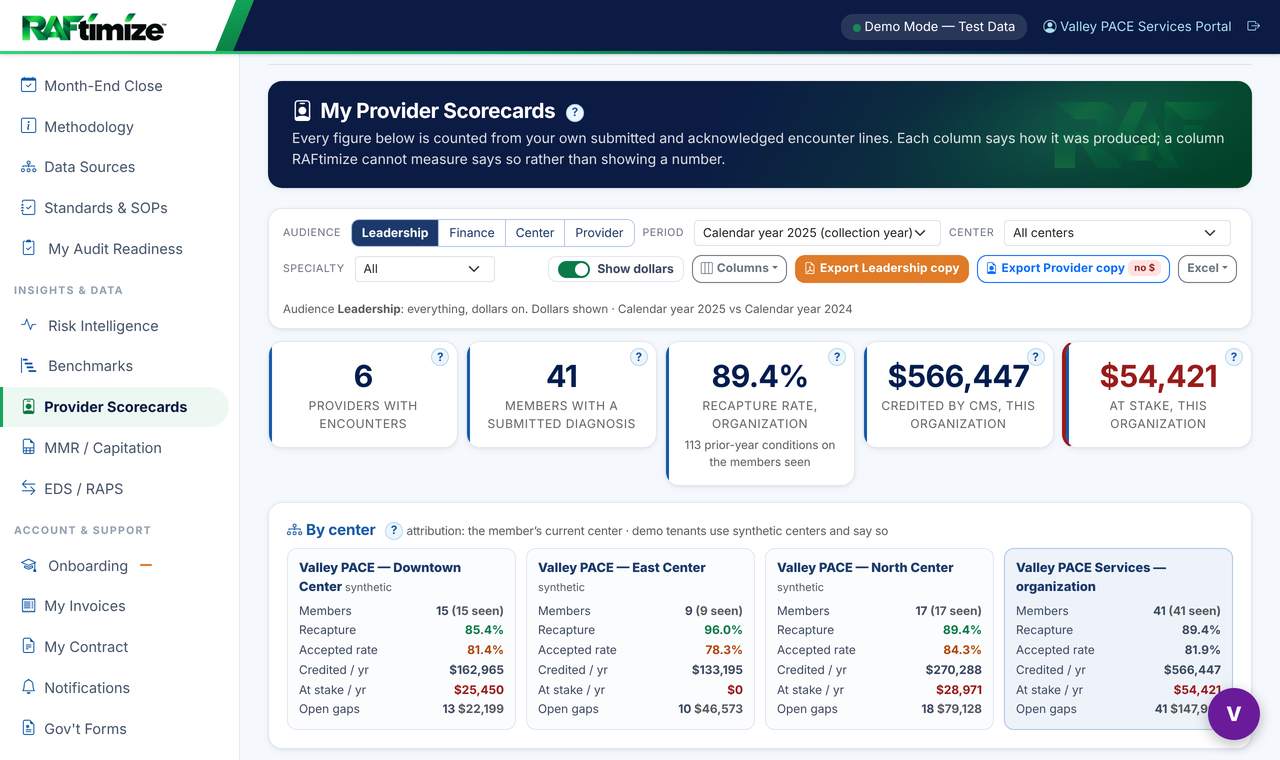The image size is (1280, 760).
Task: Click the purple V avatar button
Action: 1234,714
